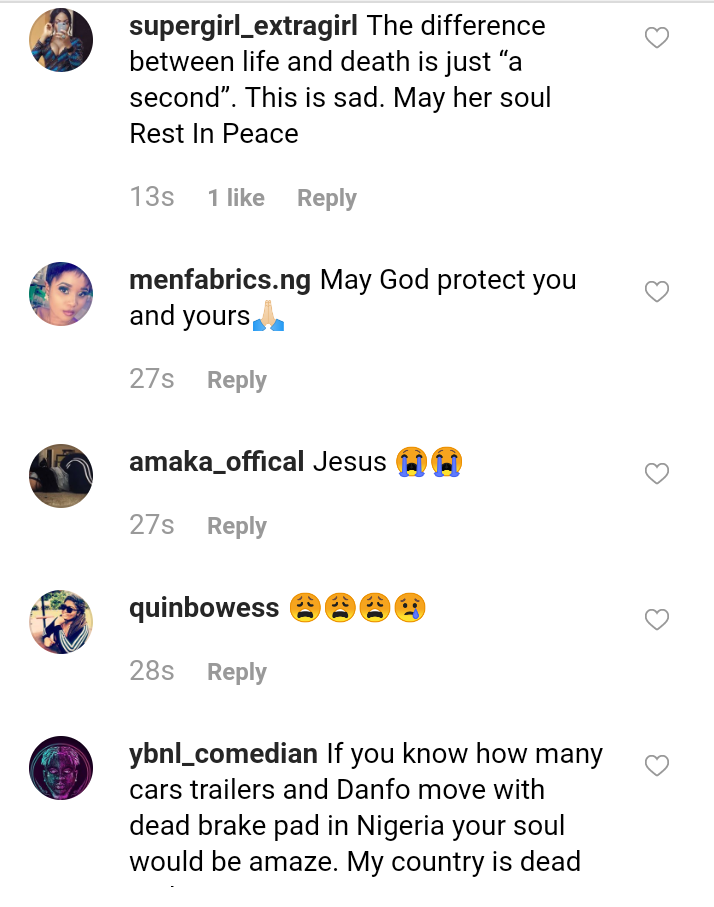
Task: Like ybnl_comedian's comment about brake pads
Action: (x=656, y=766)
